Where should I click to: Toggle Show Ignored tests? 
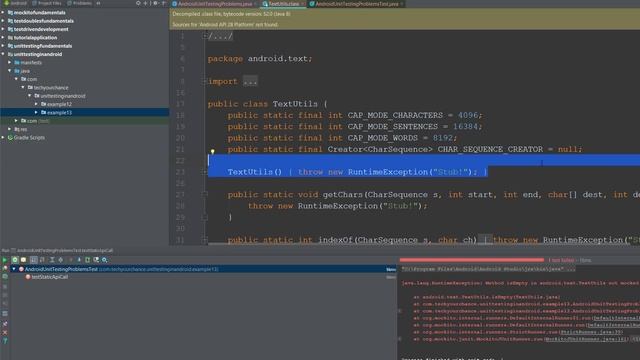click(23, 260)
